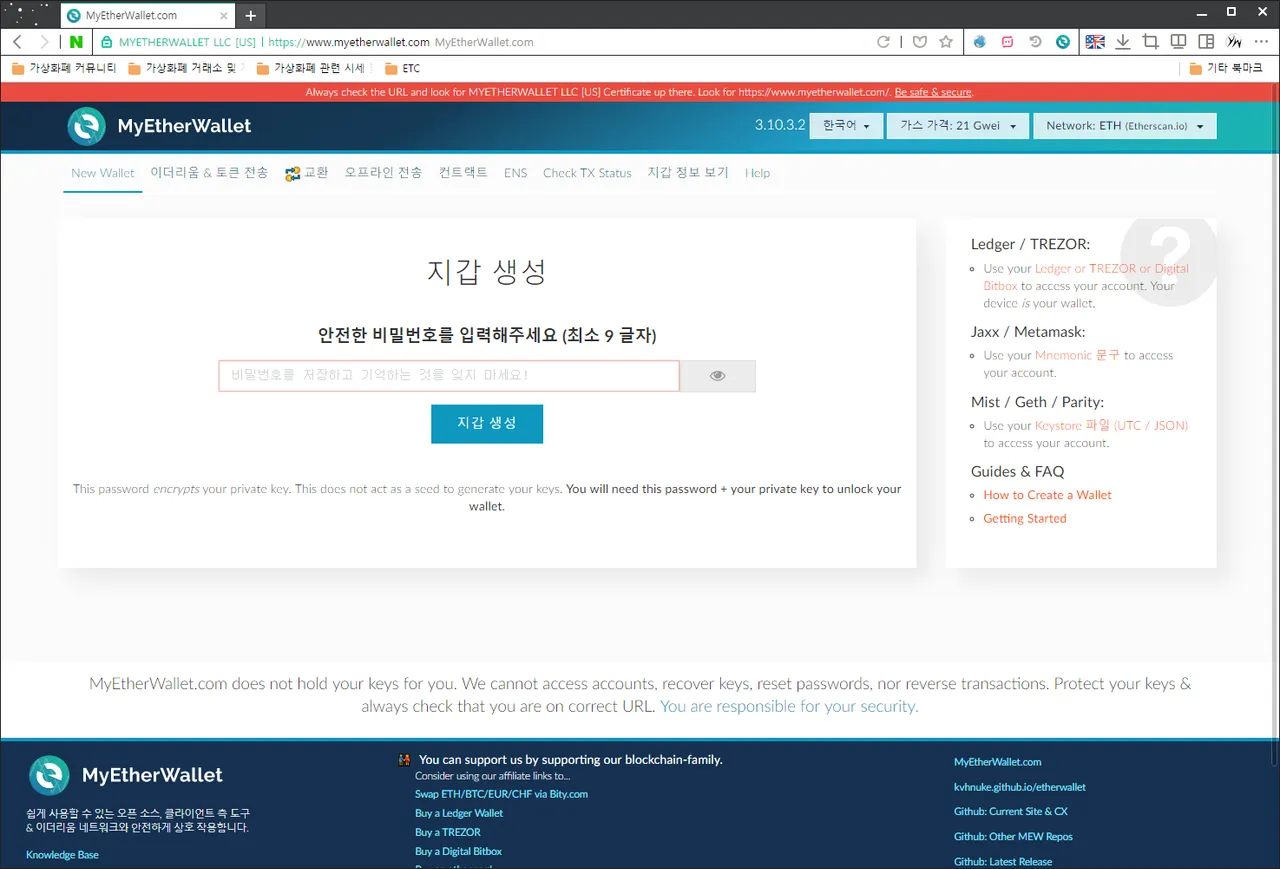This screenshot has height=869, width=1280.
Task: Open the 컨트랙트 tab
Action: tap(463, 173)
